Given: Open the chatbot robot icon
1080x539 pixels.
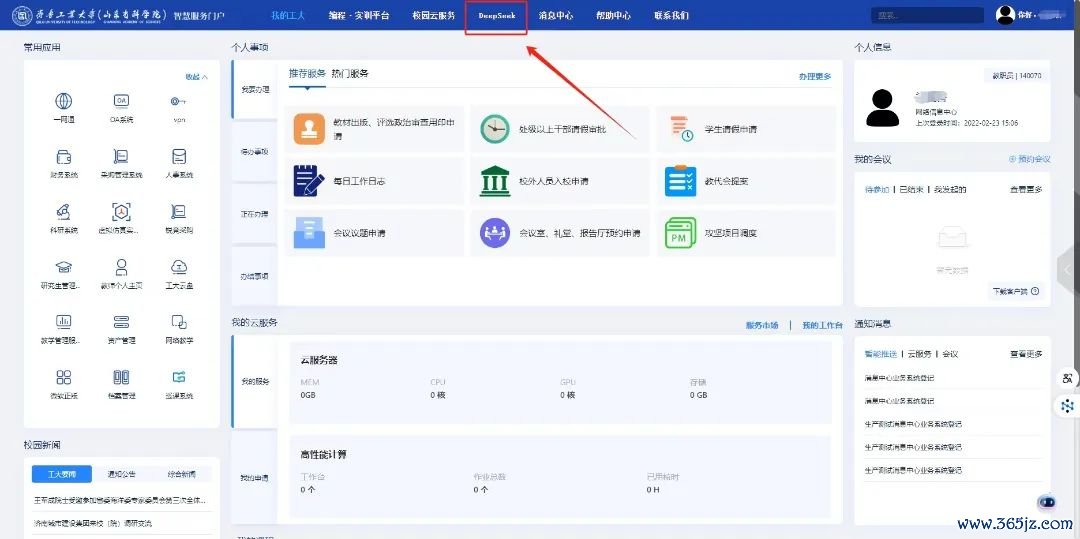Looking at the screenshot, I should (1046, 503).
